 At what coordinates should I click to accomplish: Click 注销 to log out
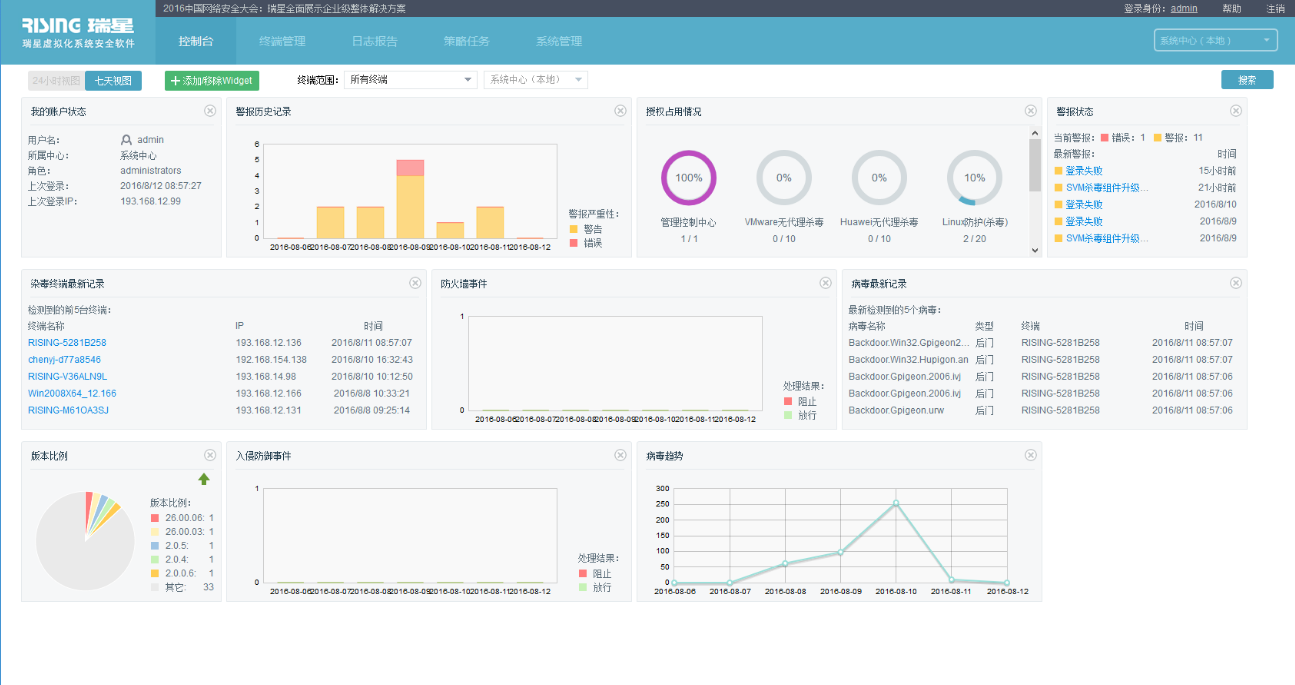1276,8
